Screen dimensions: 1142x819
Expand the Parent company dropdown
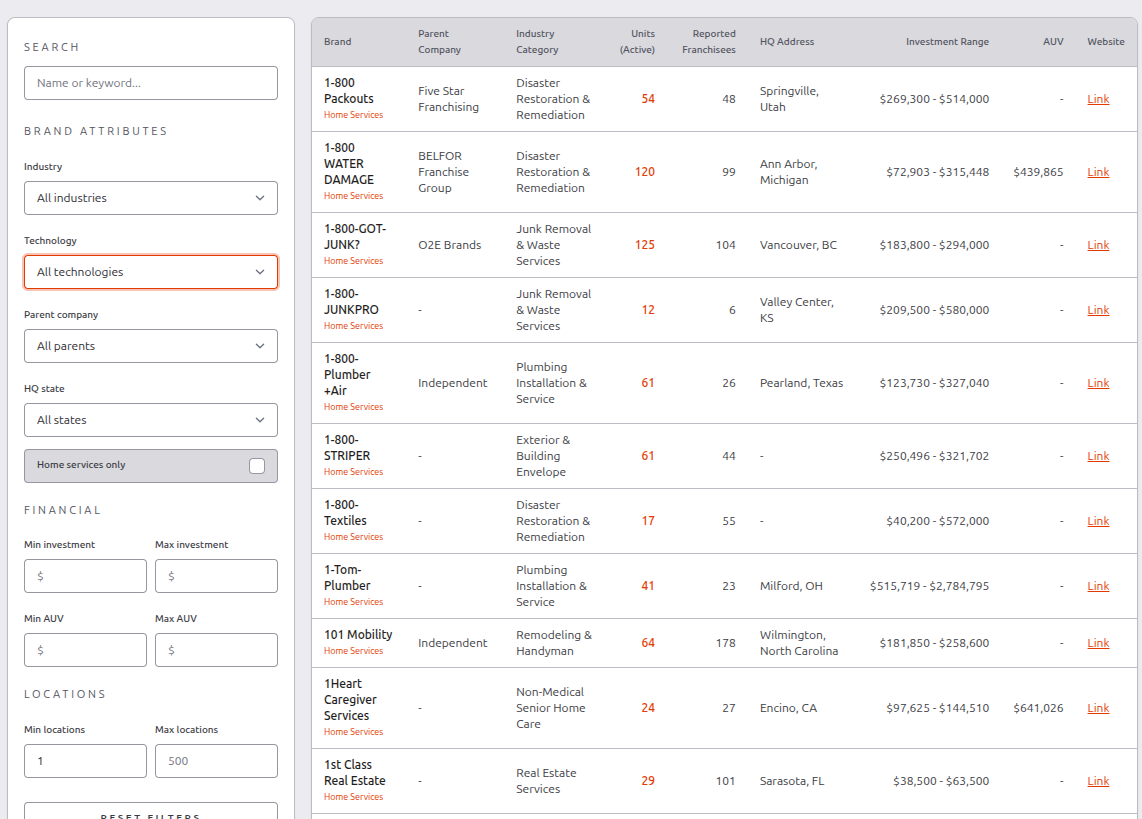click(x=150, y=346)
